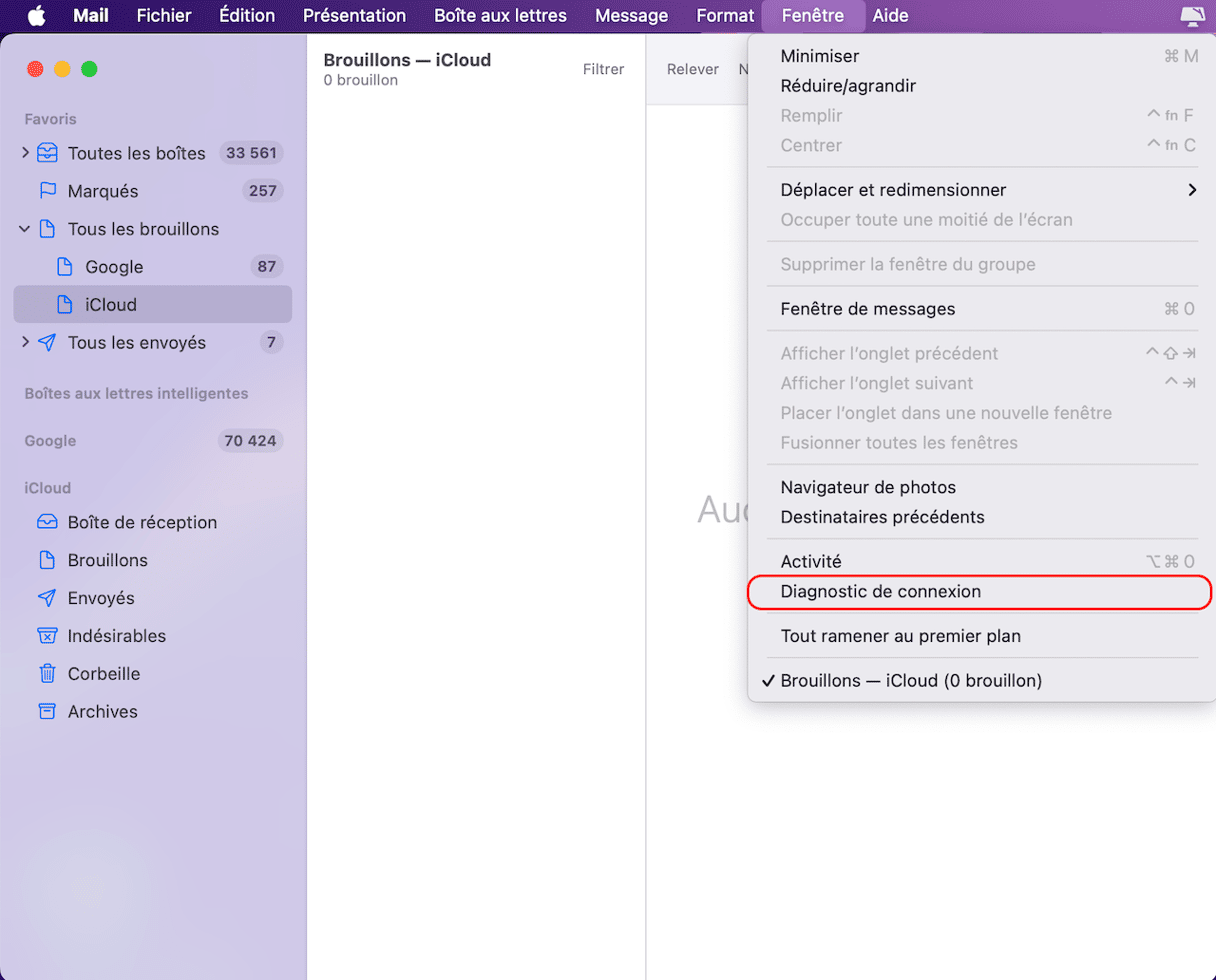Click the 87 count badge beside Google

click(x=267, y=267)
